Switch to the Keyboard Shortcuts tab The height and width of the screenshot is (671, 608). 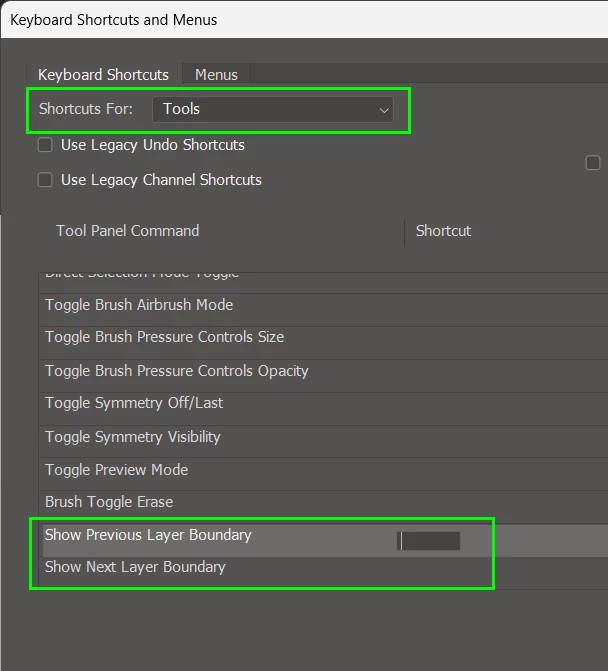click(104, 74)
